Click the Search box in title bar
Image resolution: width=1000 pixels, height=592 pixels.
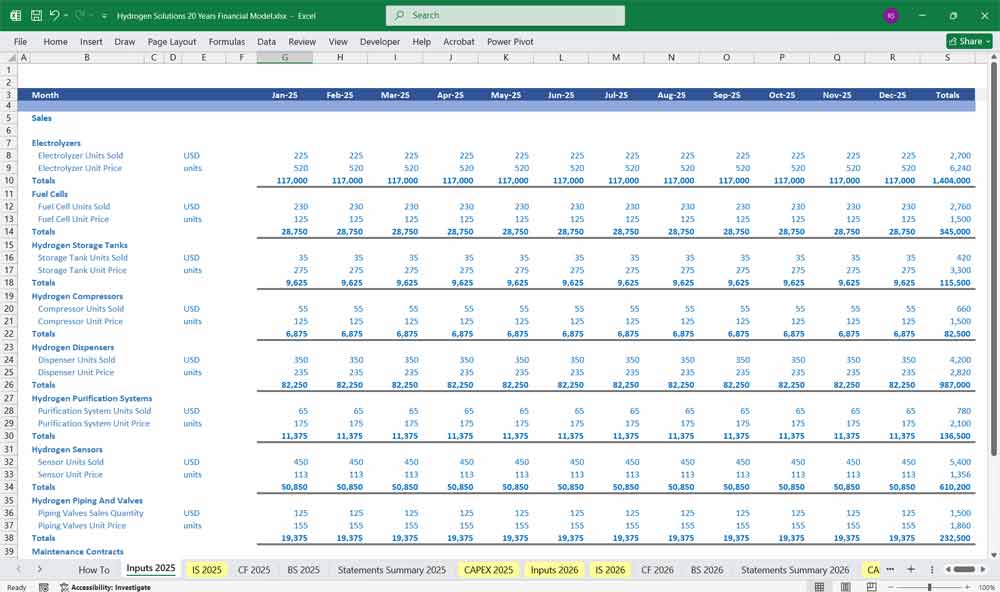(505, 16)
